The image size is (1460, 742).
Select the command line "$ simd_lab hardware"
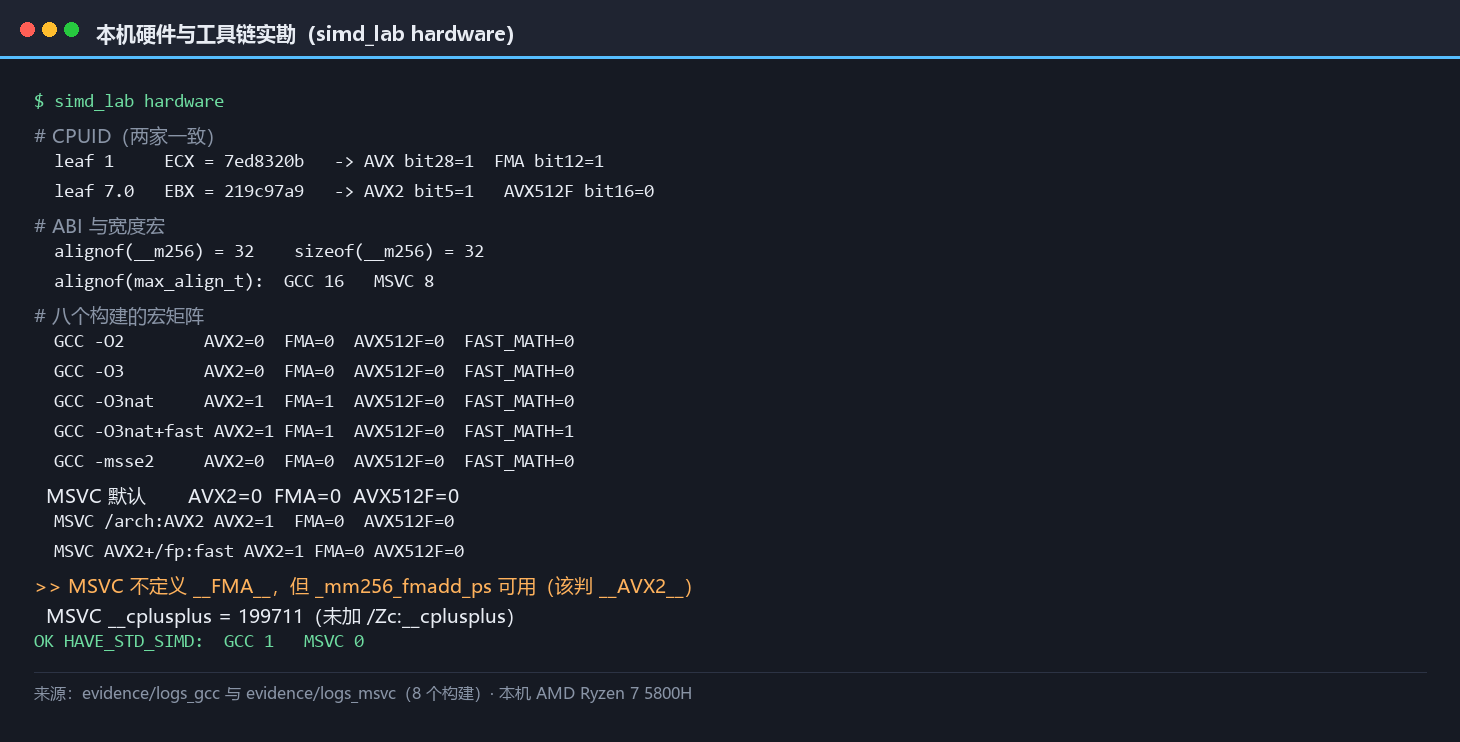pyautogui.click(x=129, y=101)
